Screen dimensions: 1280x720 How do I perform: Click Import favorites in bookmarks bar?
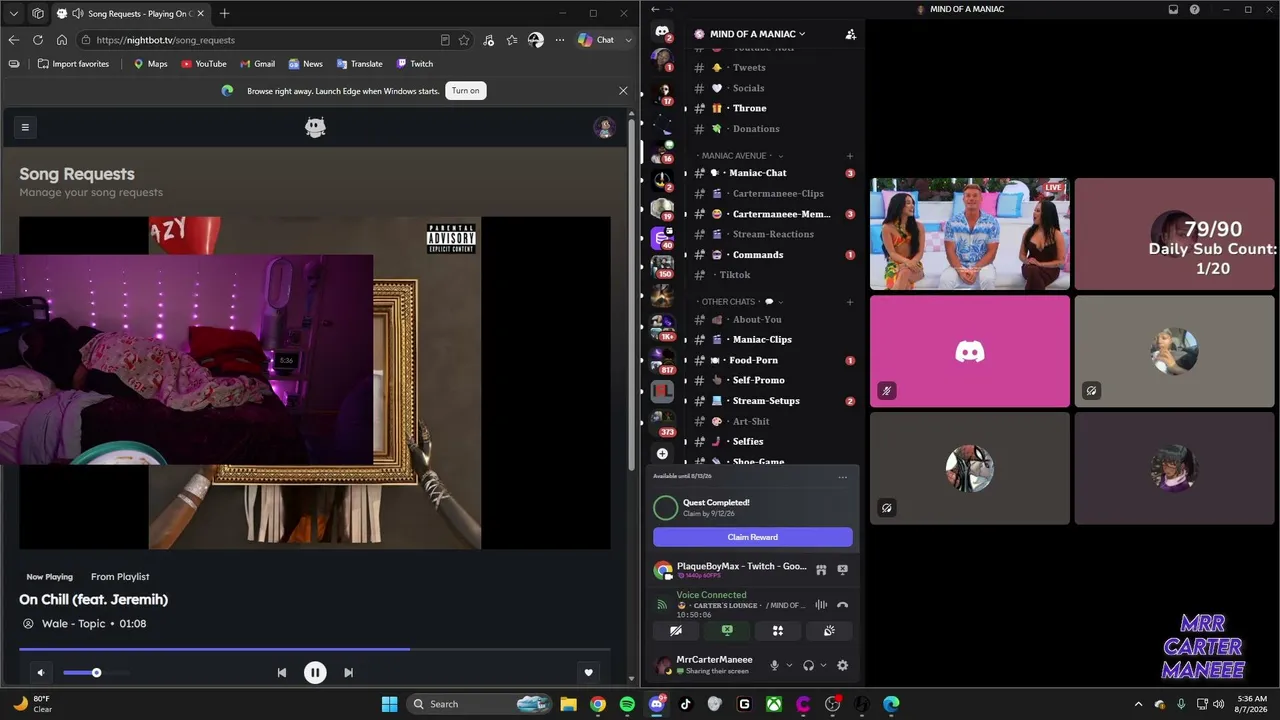tap(73, 64)
